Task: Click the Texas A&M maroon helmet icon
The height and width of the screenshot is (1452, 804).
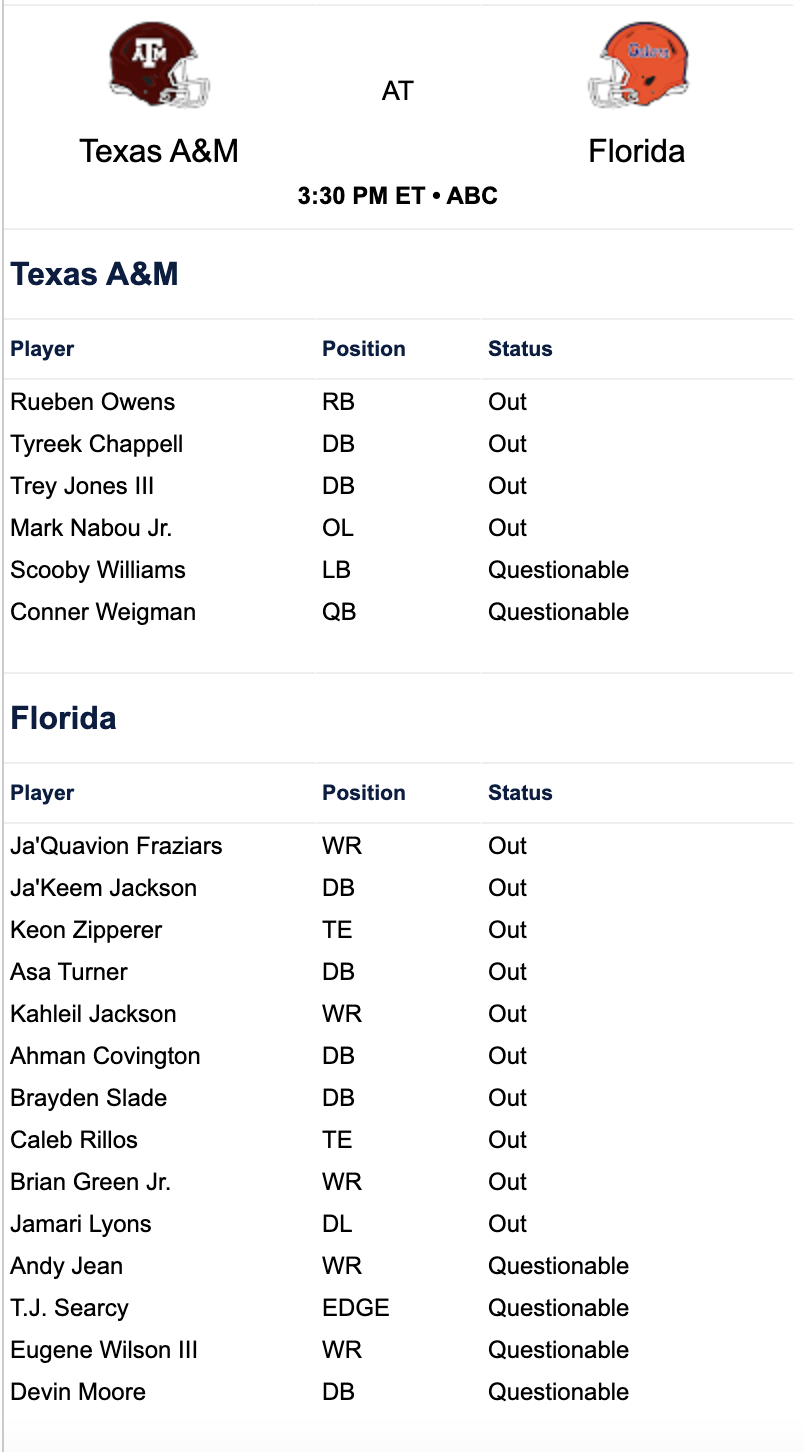Action: (159, 65)
